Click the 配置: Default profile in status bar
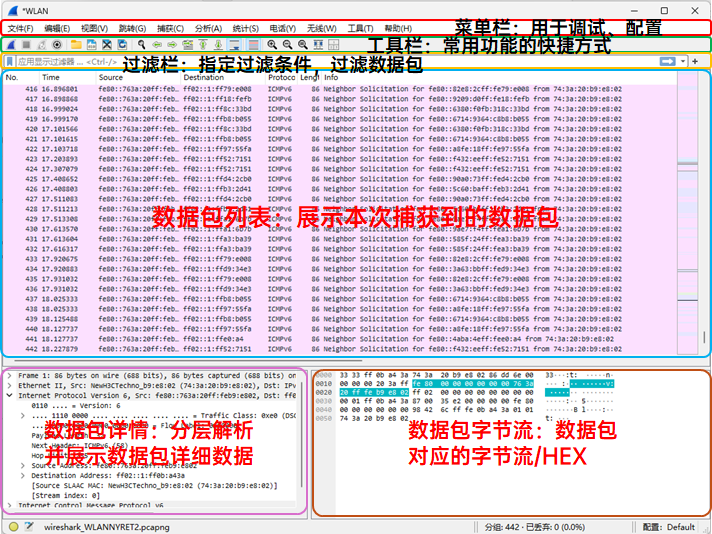This screenshot has width=712, height=534. click(669, 527)
